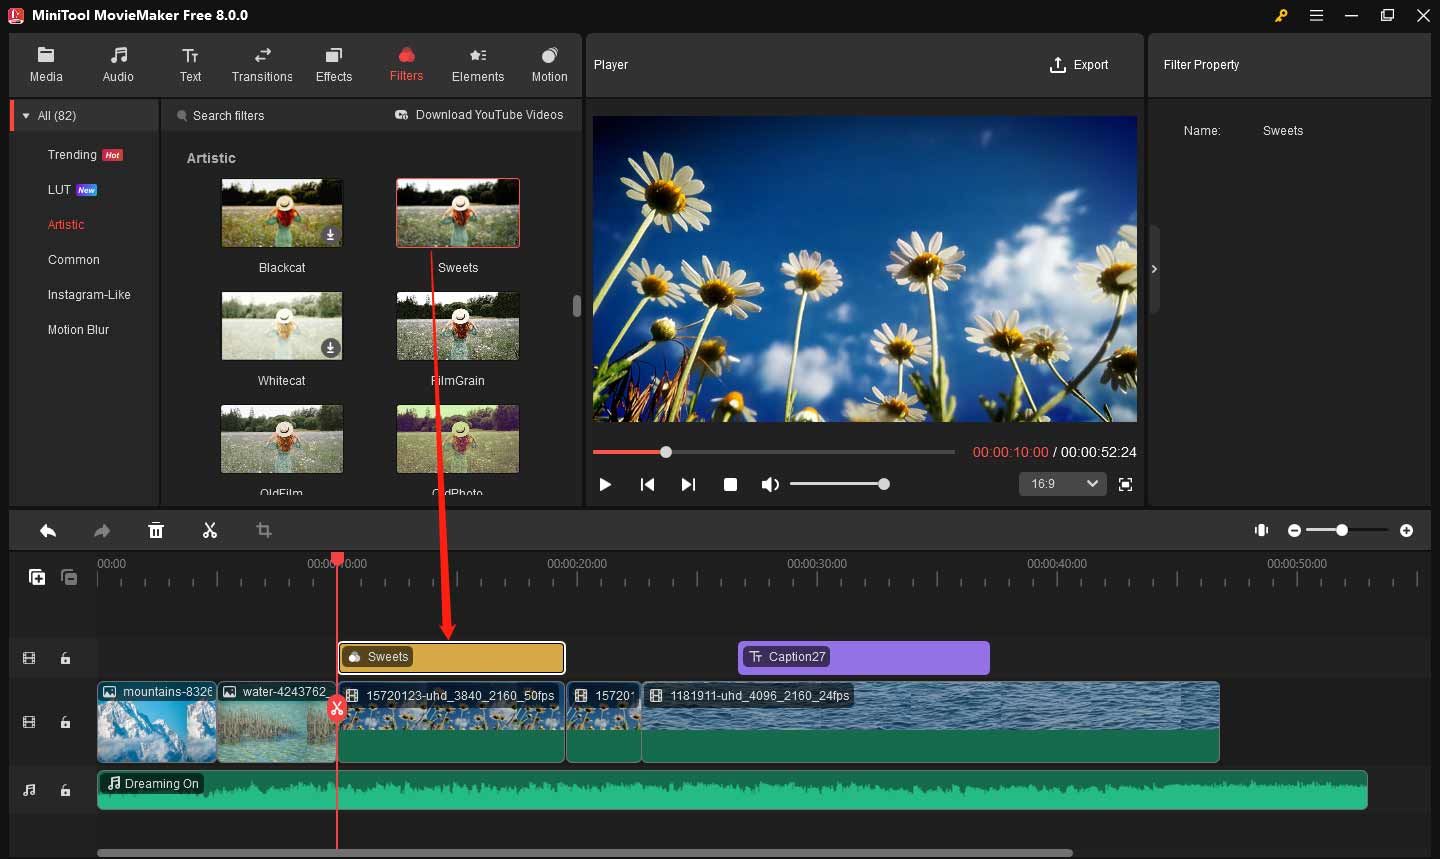
Task: Click the Crop tool icon
Action: pos(264,530)
